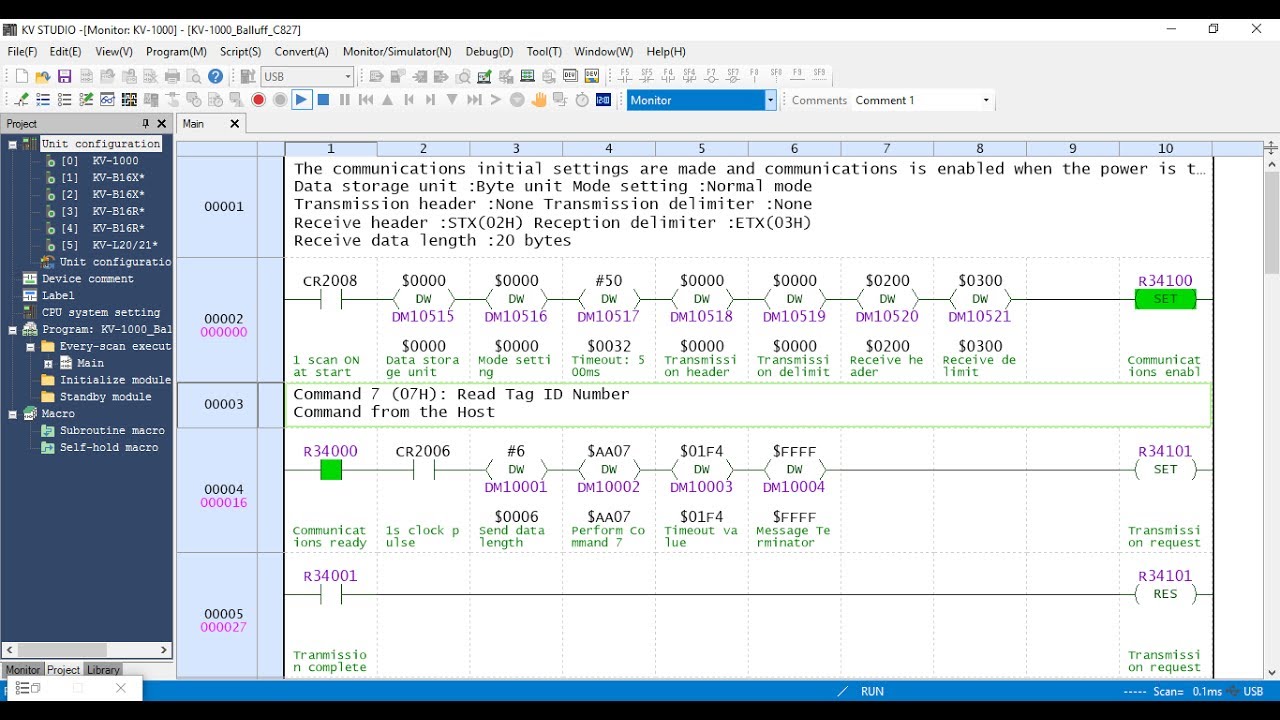Image resolution: width=1280 pixels, height=720 pixels.
Task: Expand the Main program node
Action: point(47,363)
